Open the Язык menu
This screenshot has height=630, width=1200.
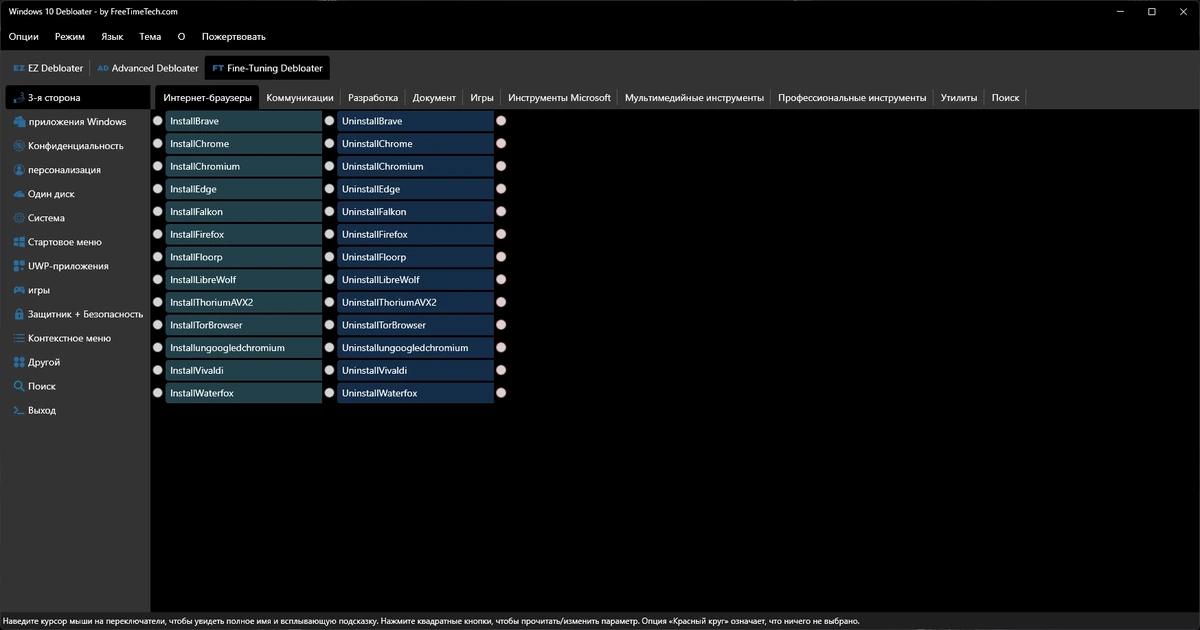coord(112,36)
